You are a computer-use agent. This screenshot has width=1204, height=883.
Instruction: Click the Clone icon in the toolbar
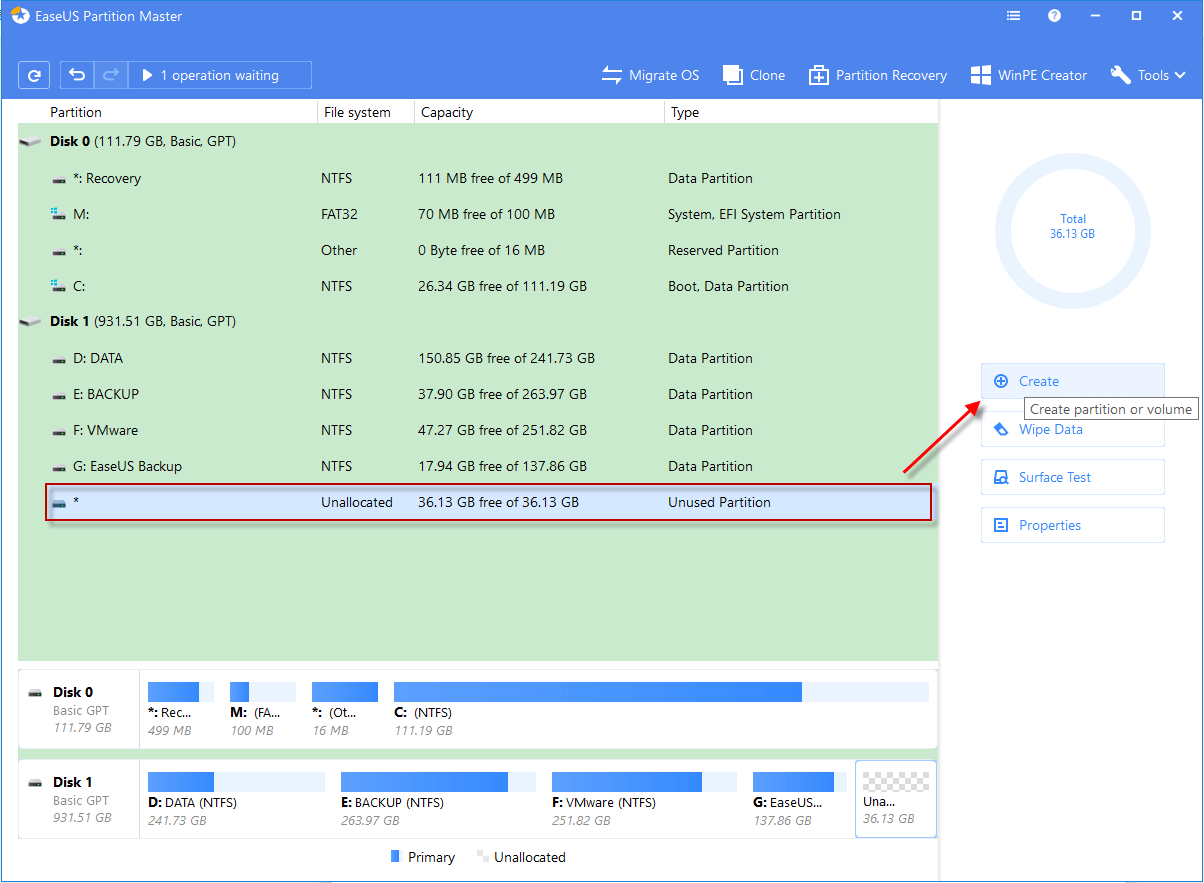[x=733, y=75]
